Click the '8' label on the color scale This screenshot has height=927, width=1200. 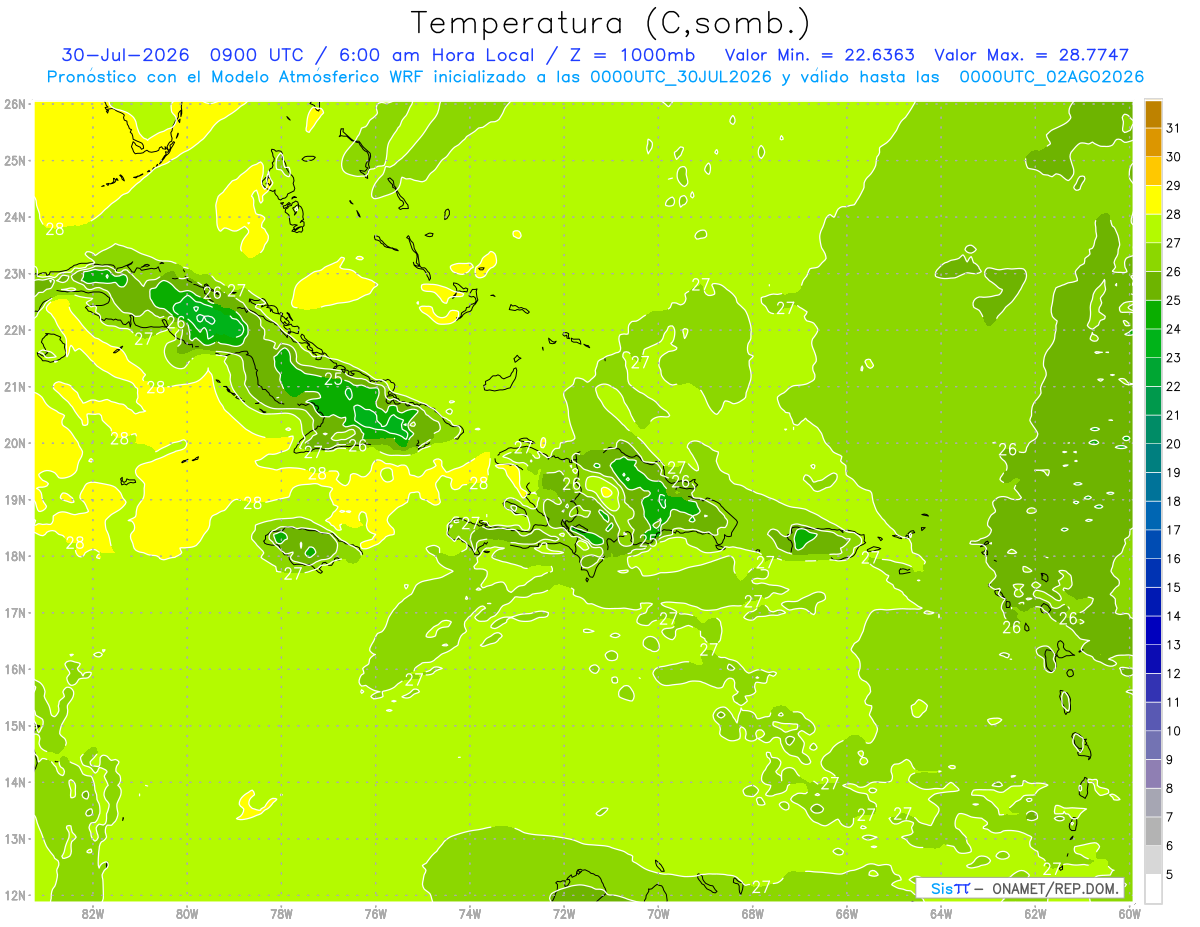[1170, 788]
